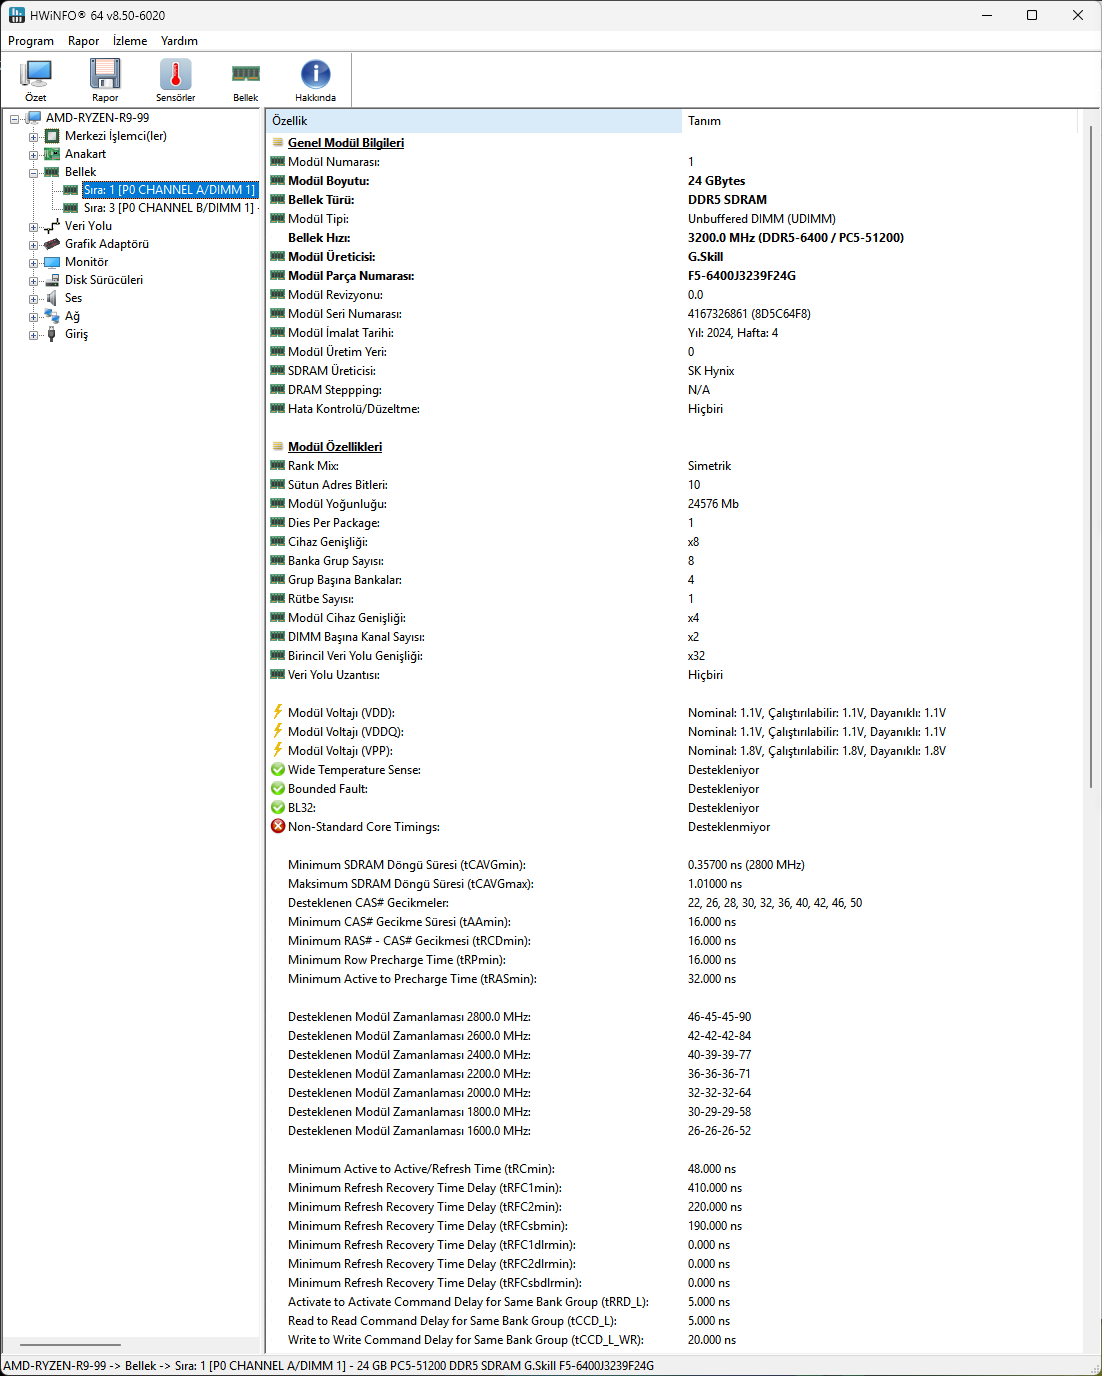This screenshot has width=1102, height=1376.
Task: Click the Ses speaker icon
Action: [52, 298]
